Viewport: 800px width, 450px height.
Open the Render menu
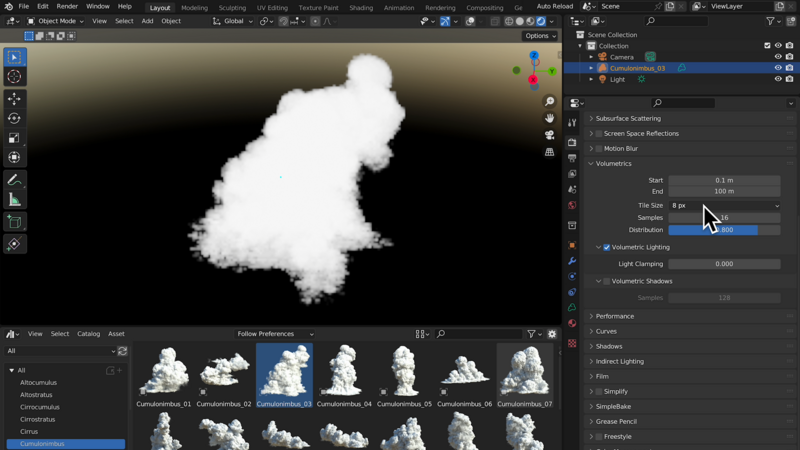point(67,7)
